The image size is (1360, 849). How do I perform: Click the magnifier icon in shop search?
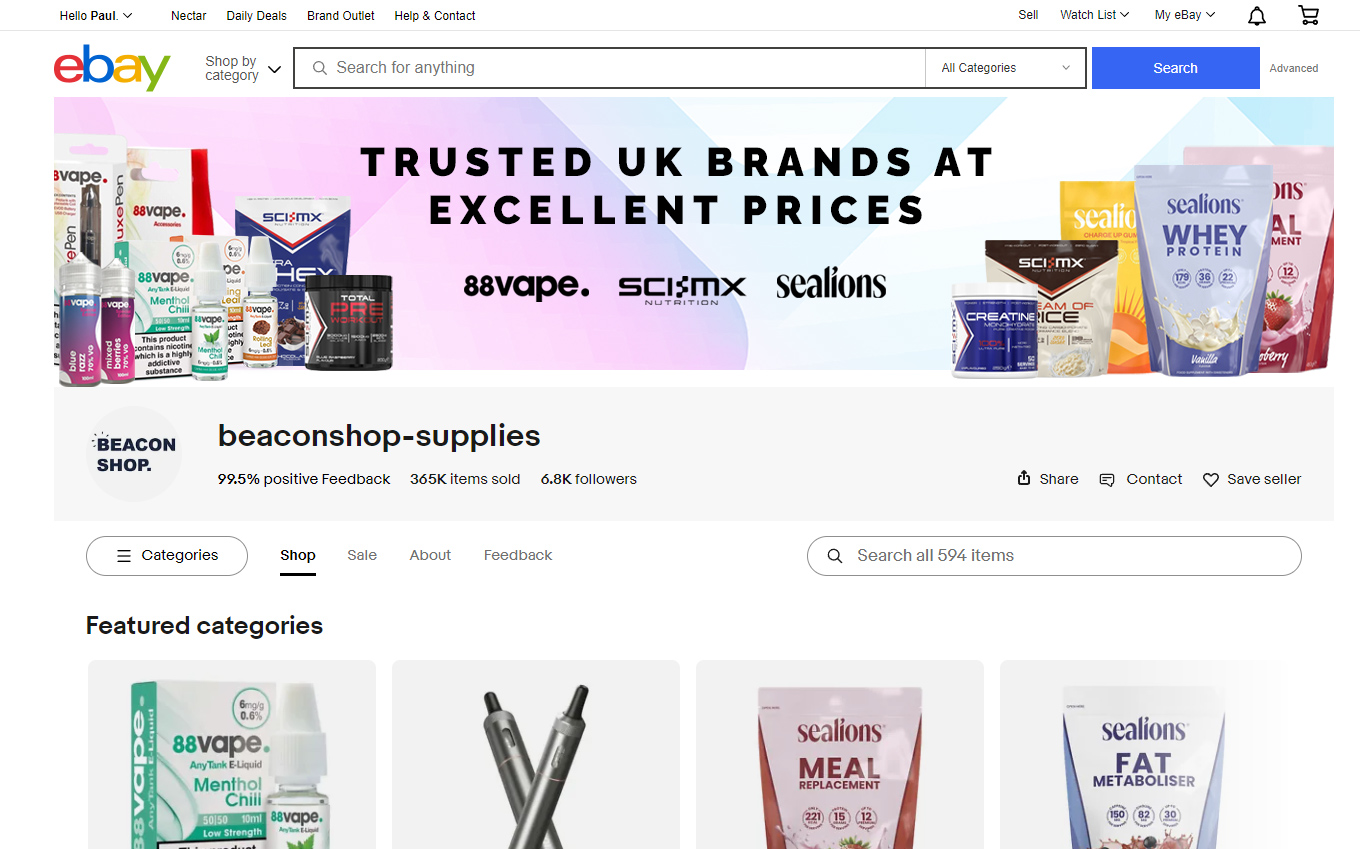(835, 556)
